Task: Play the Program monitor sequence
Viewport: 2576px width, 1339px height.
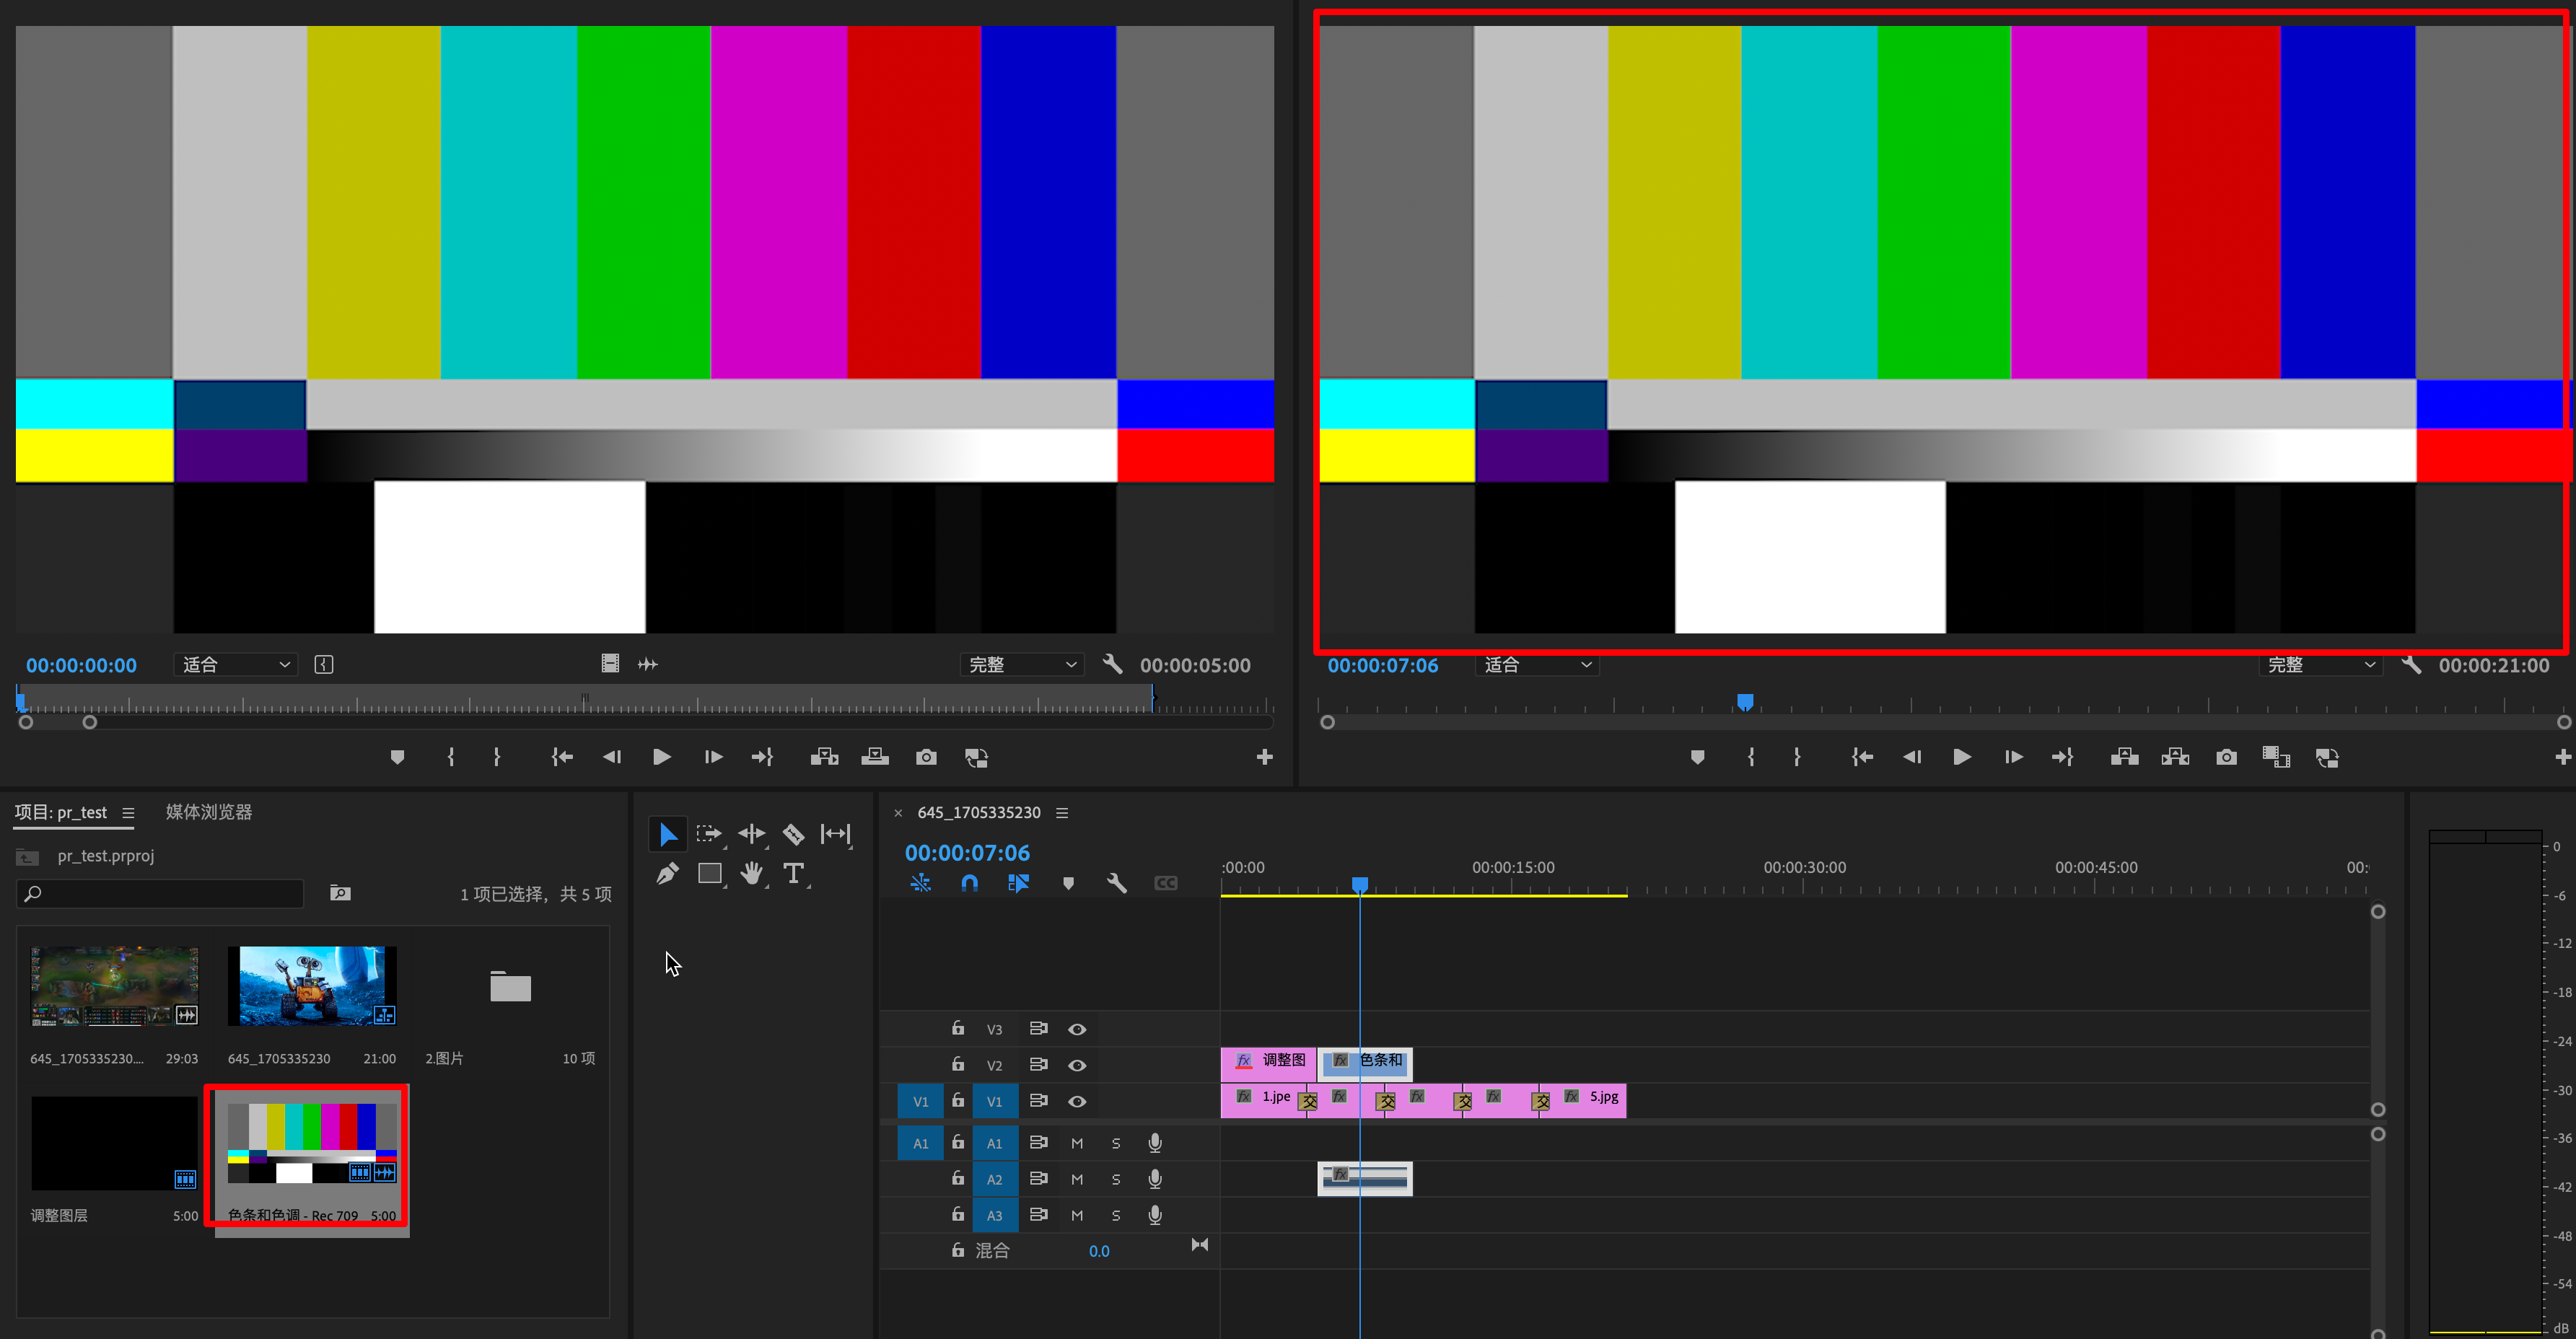Action: (1962, 757)
